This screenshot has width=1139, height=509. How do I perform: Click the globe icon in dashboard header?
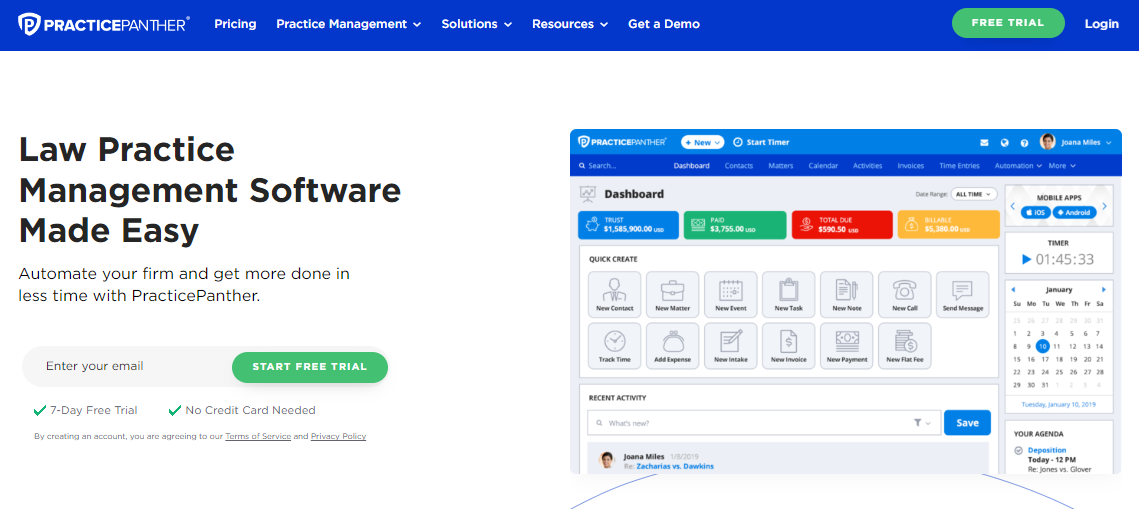pyautogui.click(x=1005, y=142)
